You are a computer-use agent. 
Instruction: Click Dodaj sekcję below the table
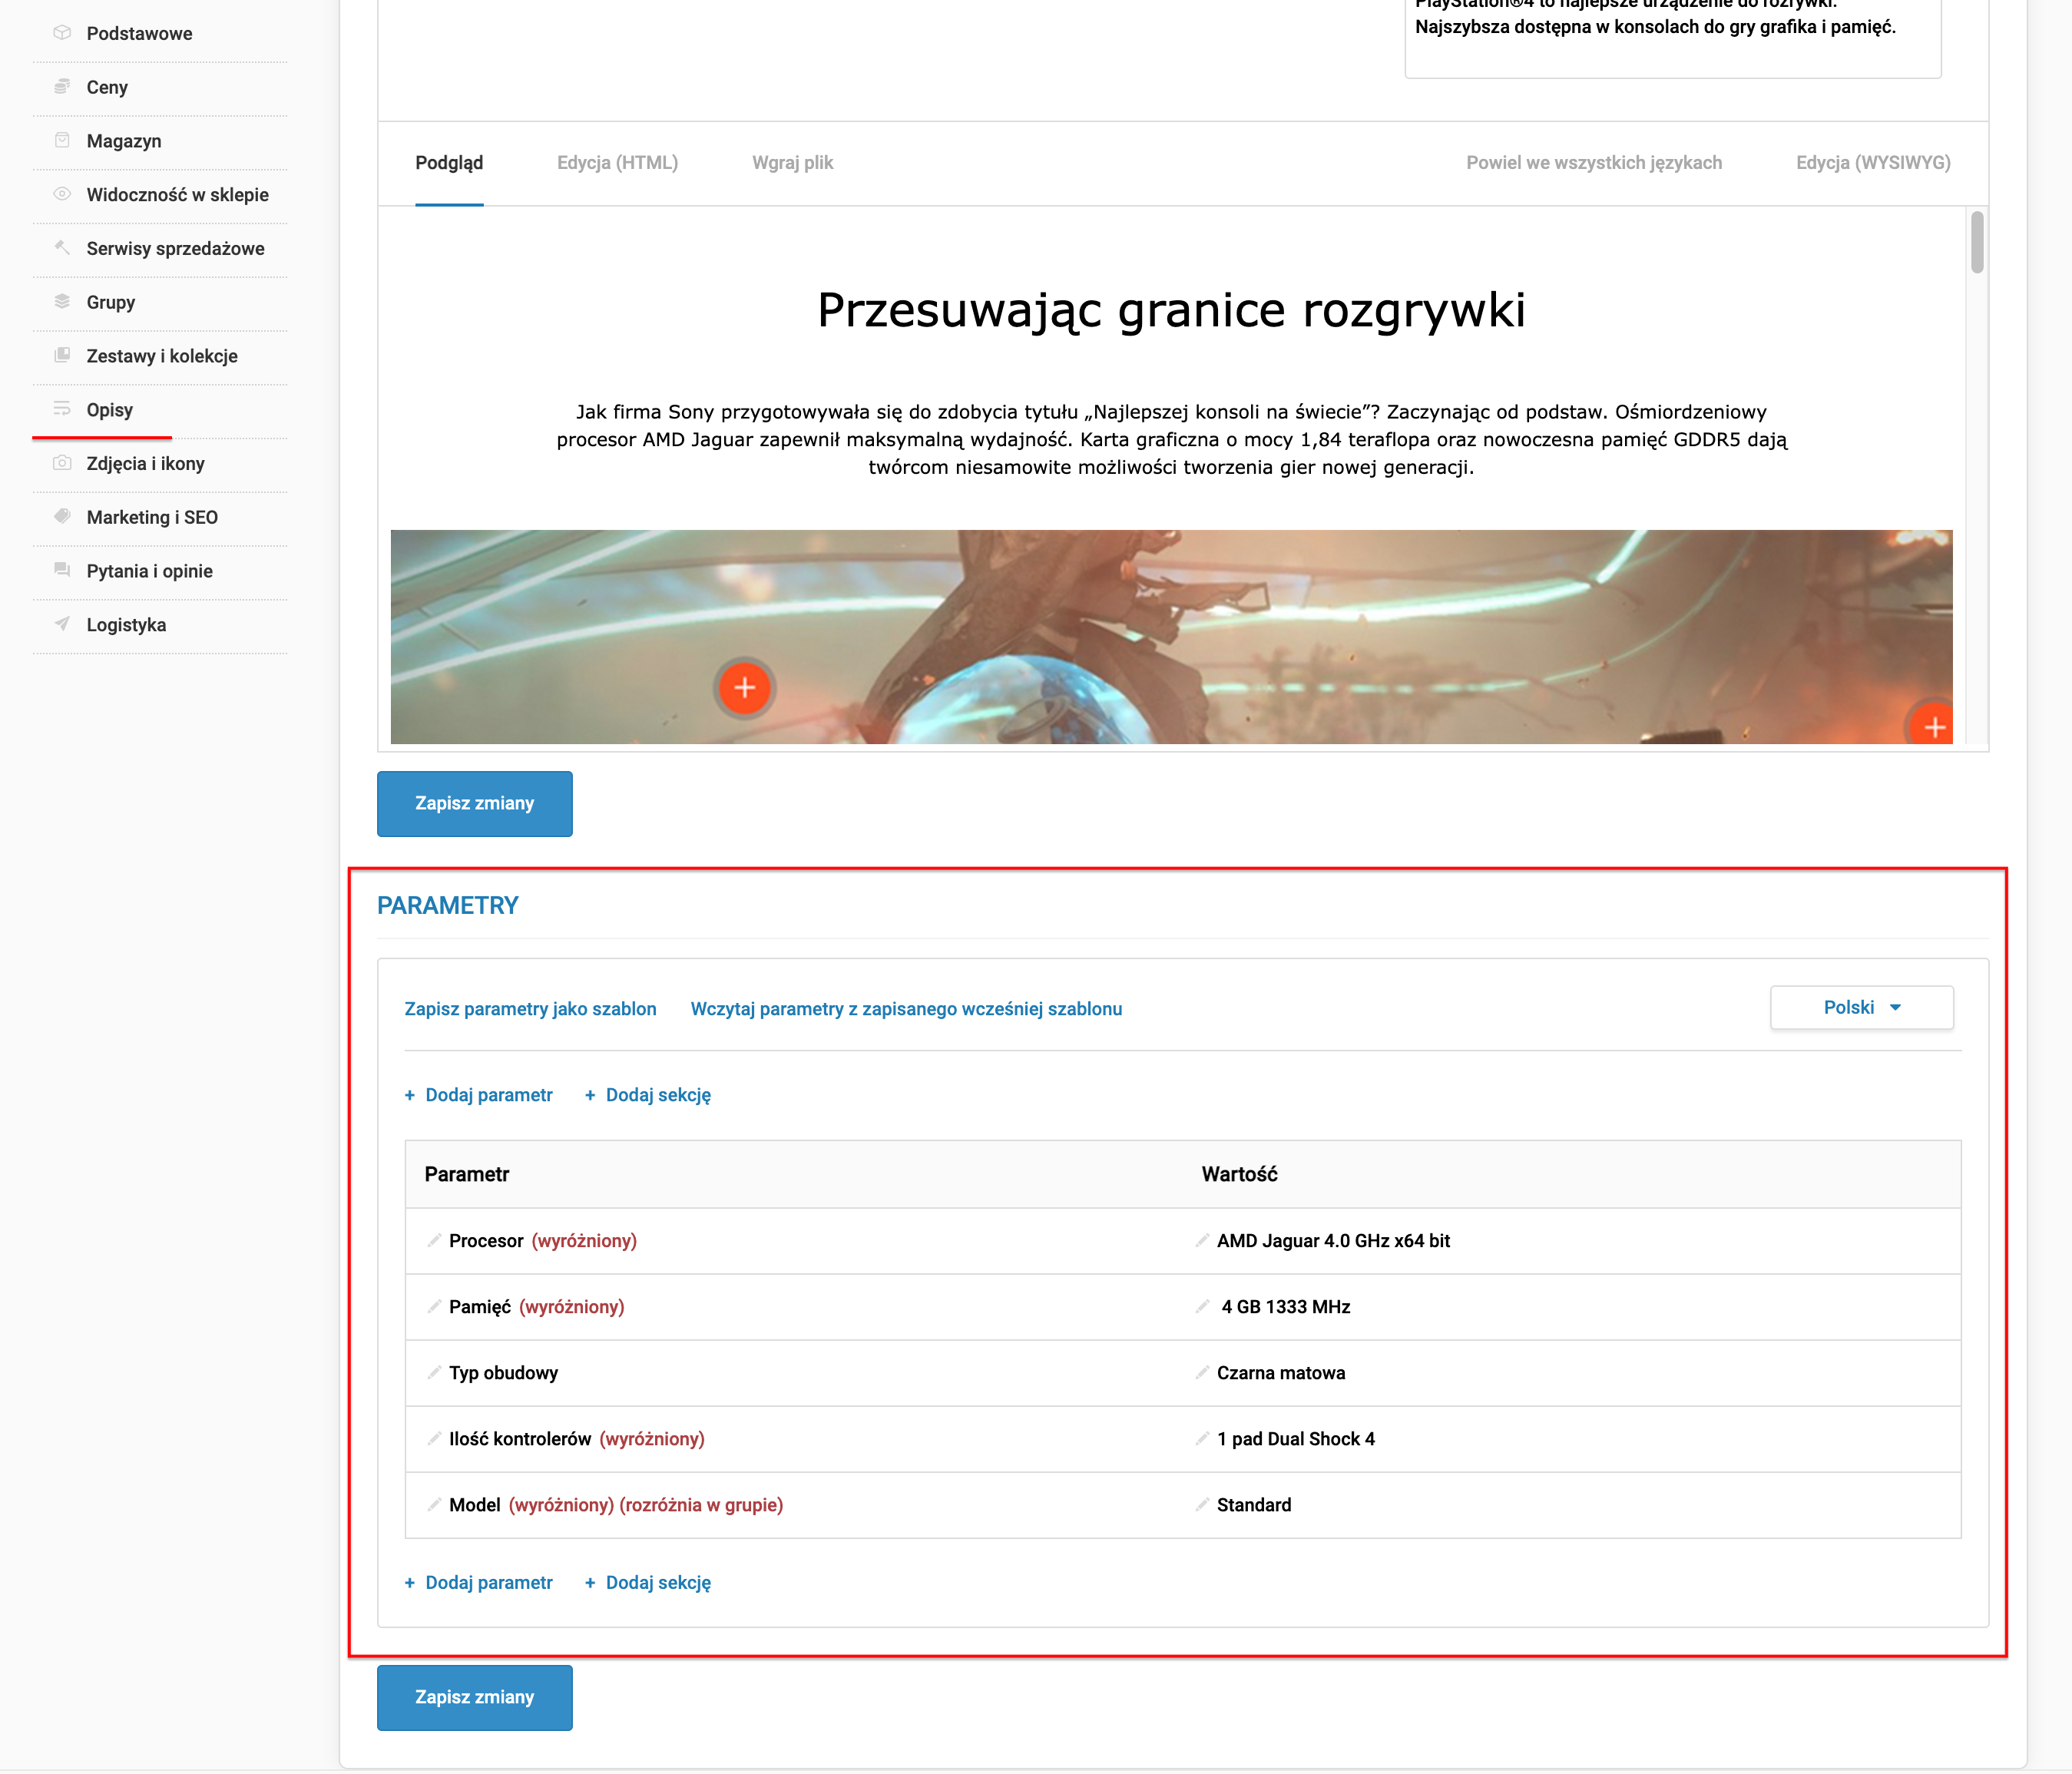click(647, 1582)
